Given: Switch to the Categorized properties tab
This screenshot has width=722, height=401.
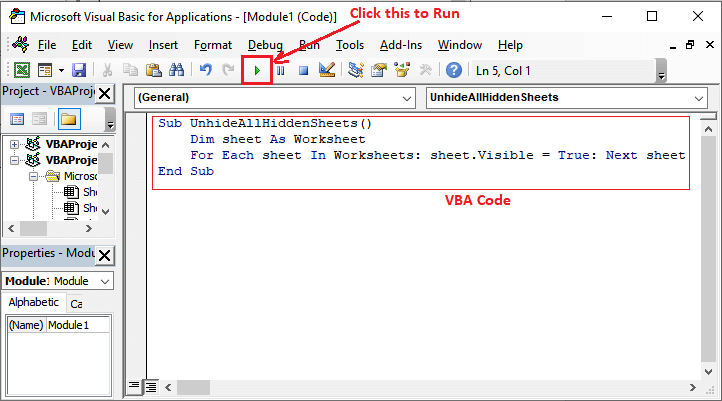Looking at the screenshot, I should click(76, 304).
